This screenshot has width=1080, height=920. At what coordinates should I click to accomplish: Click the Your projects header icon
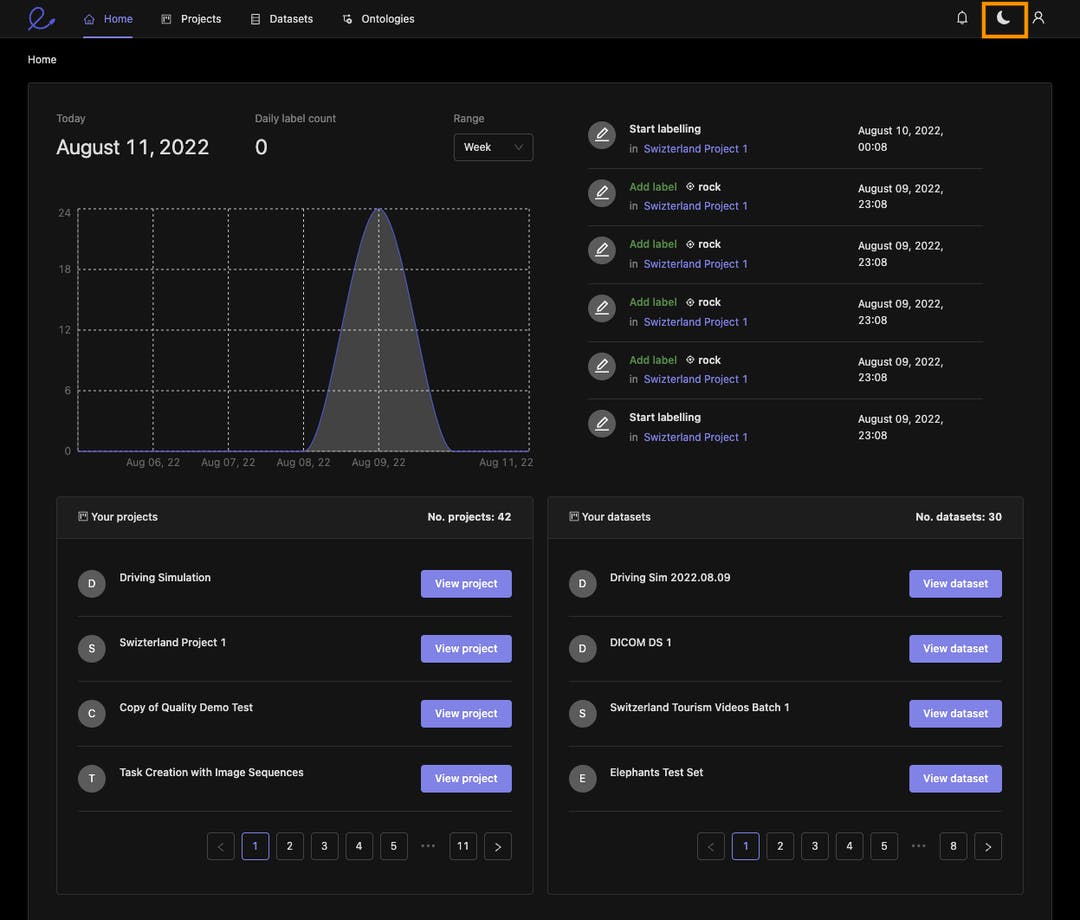[x=83, y=516]
